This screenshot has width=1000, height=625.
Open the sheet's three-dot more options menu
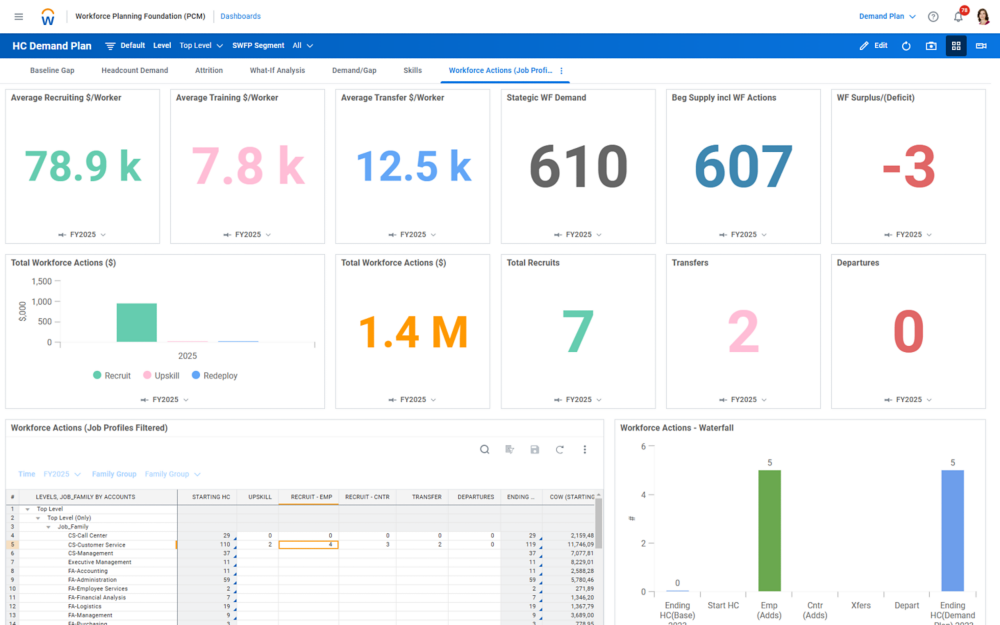pyautogui.click(x=584, y=450)
